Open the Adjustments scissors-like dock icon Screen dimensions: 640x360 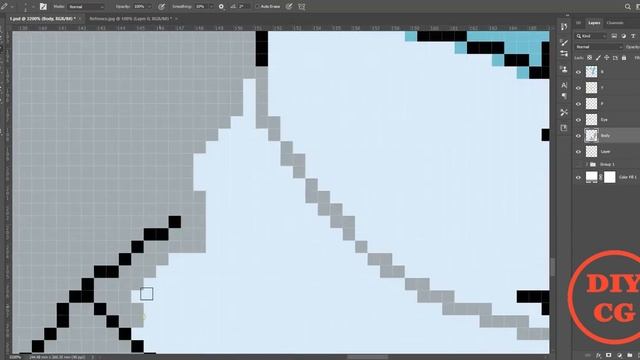click(x=564, y=112)
